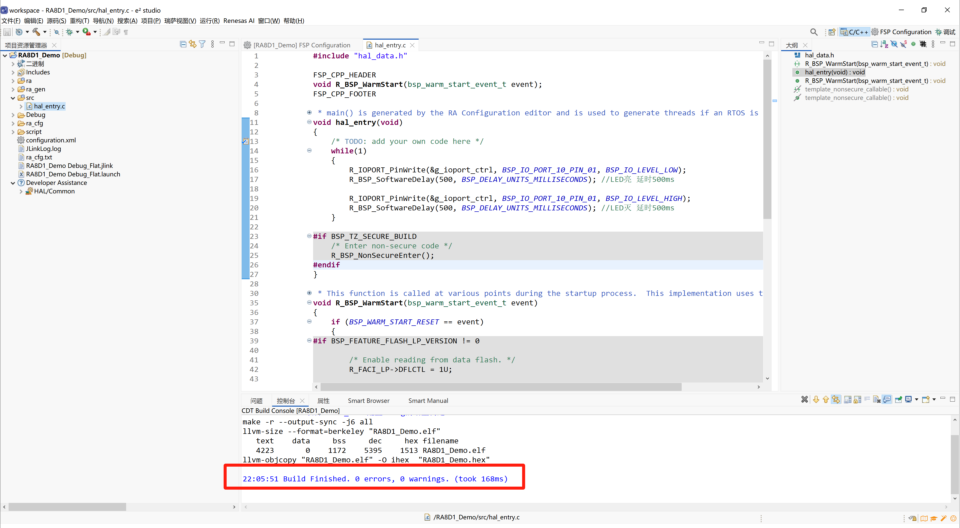Click console next error down arrow
The width and height of the screenshot is (960, 528).
point(816,399)
